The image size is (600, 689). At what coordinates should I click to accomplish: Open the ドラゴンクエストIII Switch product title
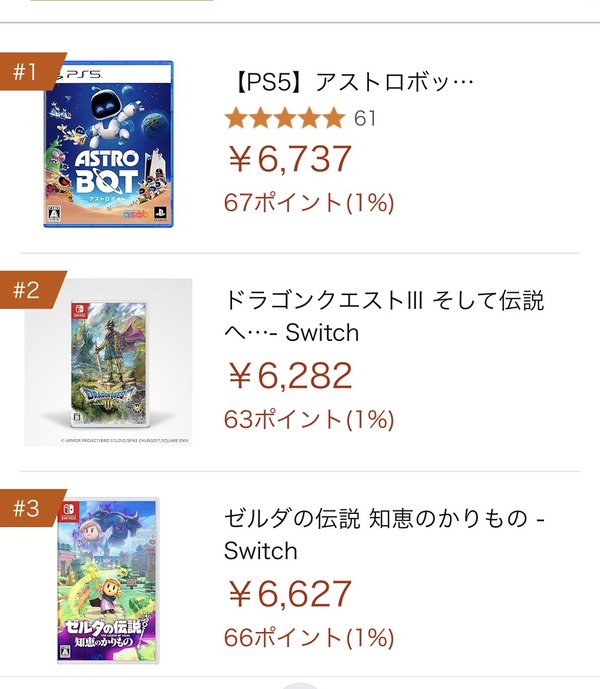pos(385,316)
